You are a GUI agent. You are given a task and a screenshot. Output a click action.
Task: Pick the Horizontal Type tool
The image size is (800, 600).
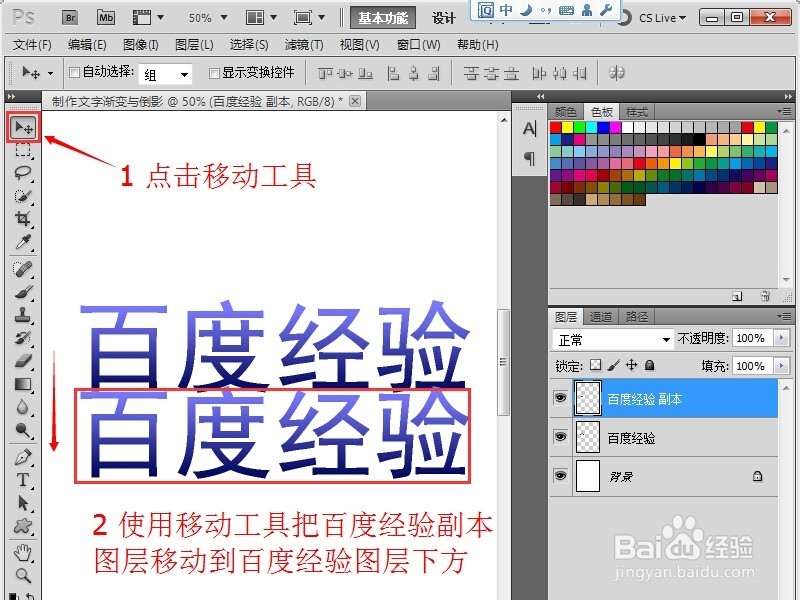pyautogui.click(x=22, y=480)
